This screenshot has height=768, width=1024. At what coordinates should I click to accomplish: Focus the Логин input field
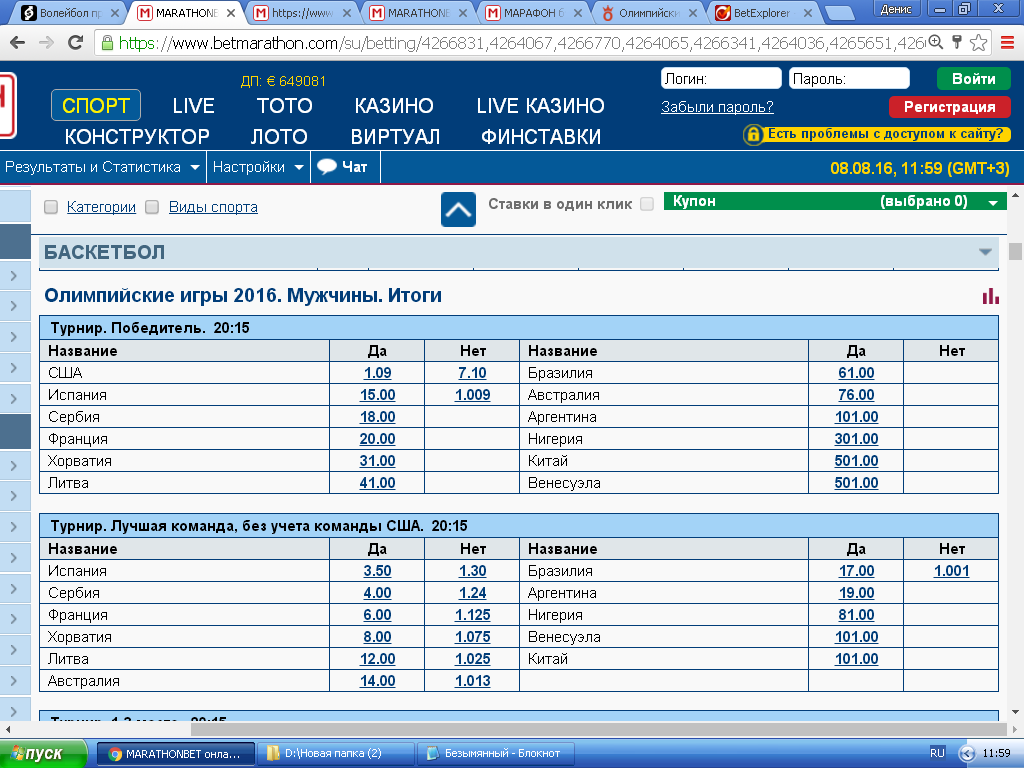coord(721,78)
